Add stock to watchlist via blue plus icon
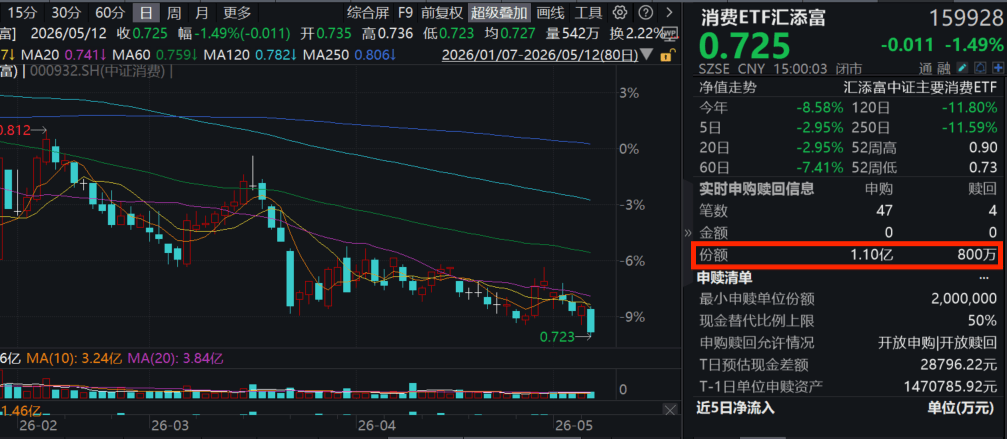The height and width of the screenshot is (439, 1007). click(998, 67)
